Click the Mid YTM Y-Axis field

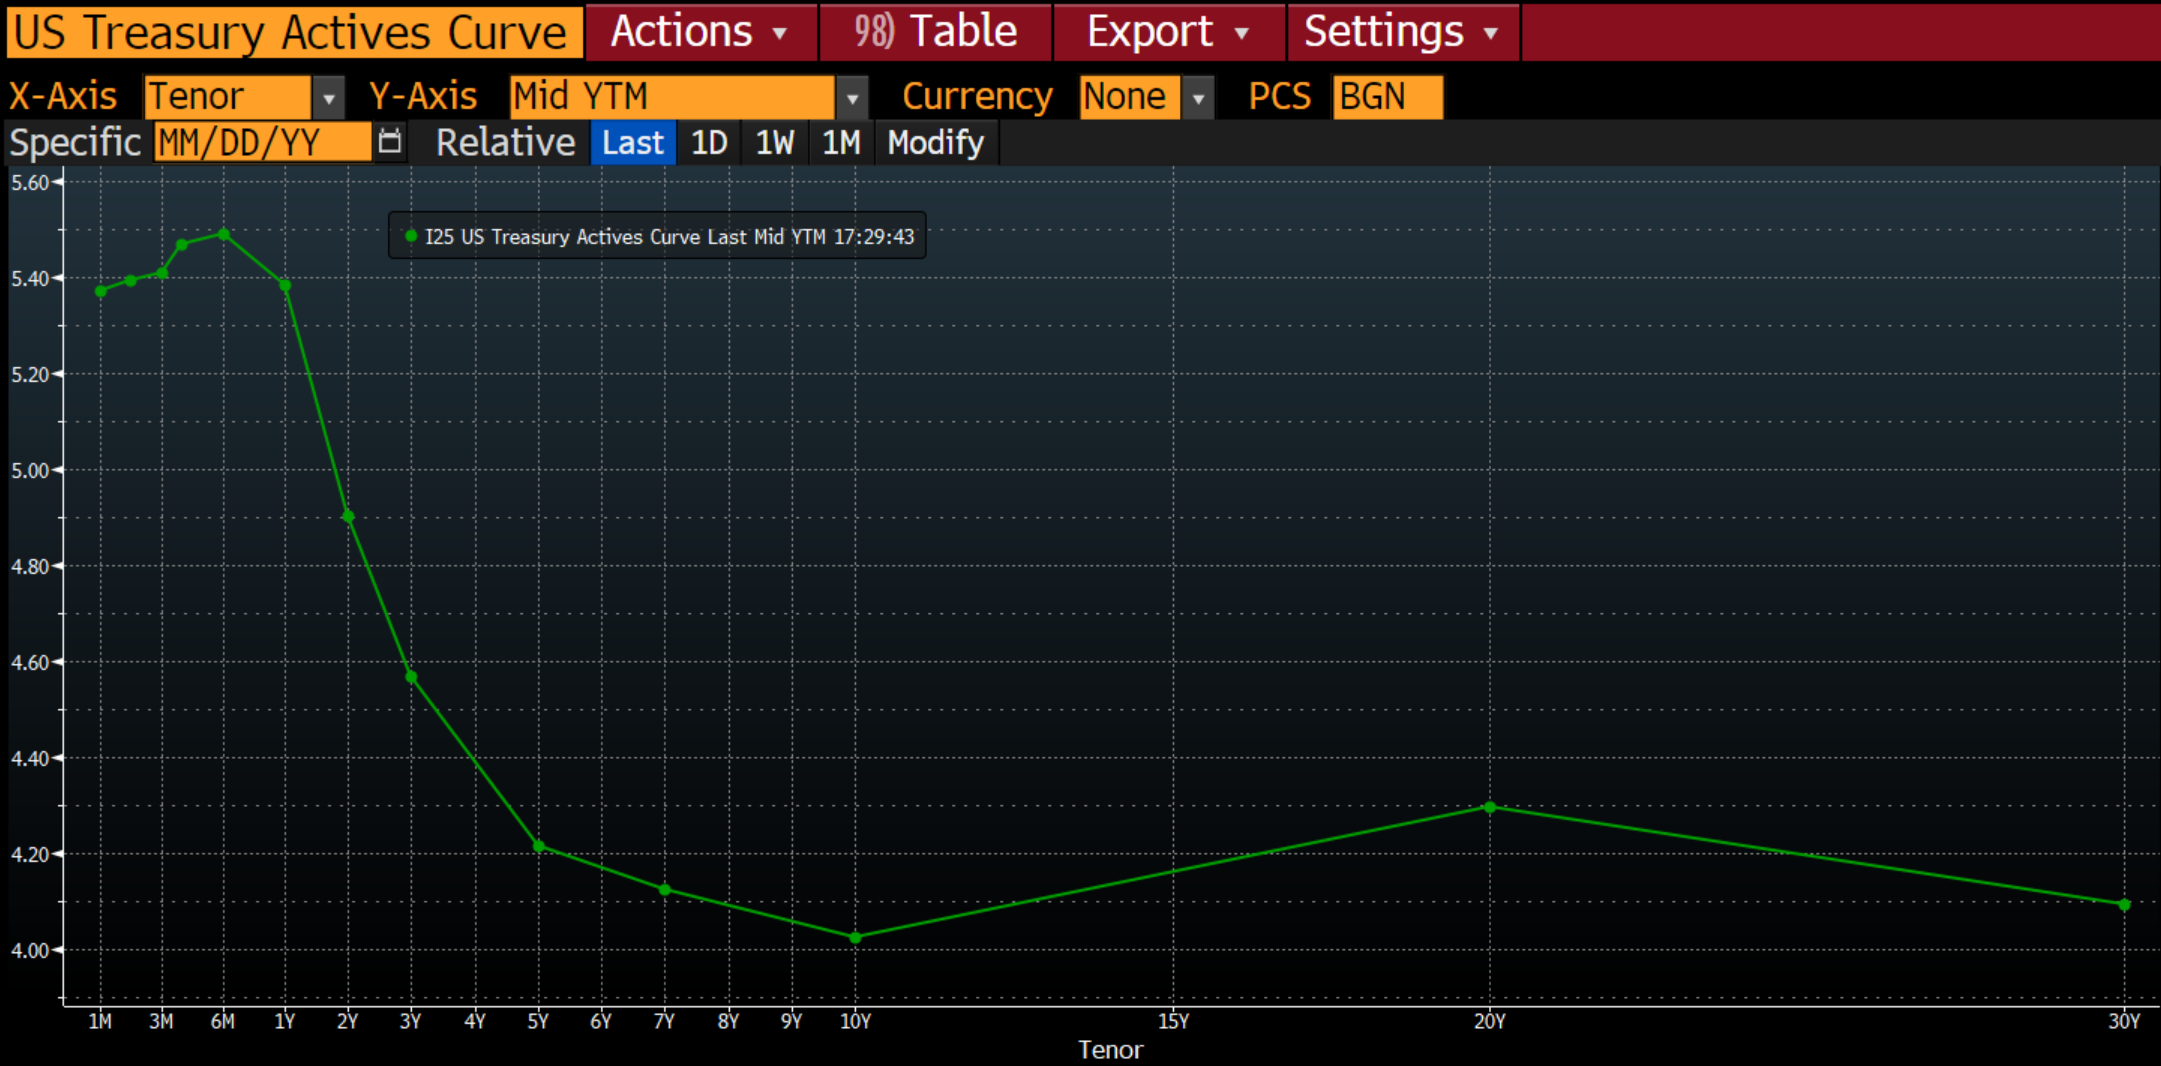(x=672, y=98)
